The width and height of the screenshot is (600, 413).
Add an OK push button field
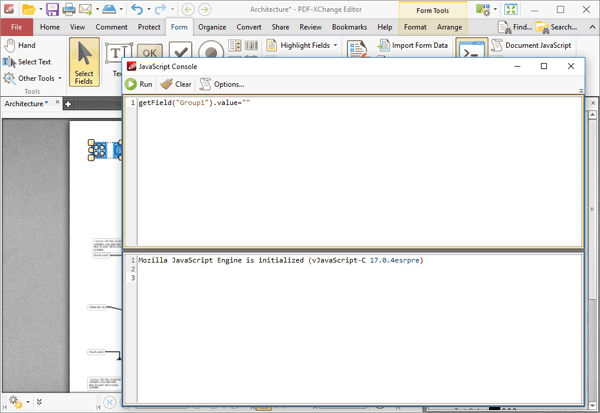point(150,52)
